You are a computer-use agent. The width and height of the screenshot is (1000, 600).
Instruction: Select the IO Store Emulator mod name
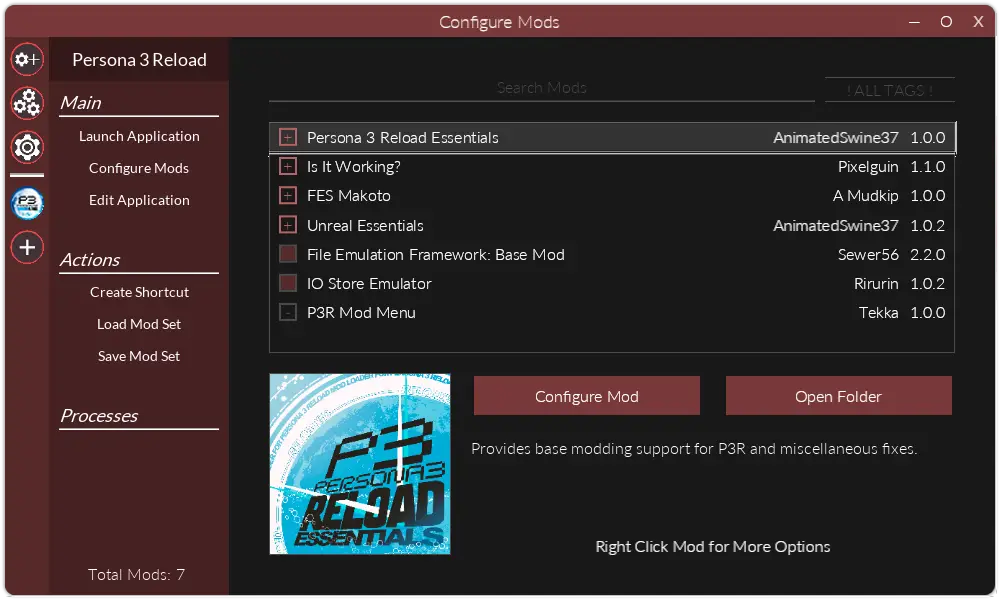[369, 283]
